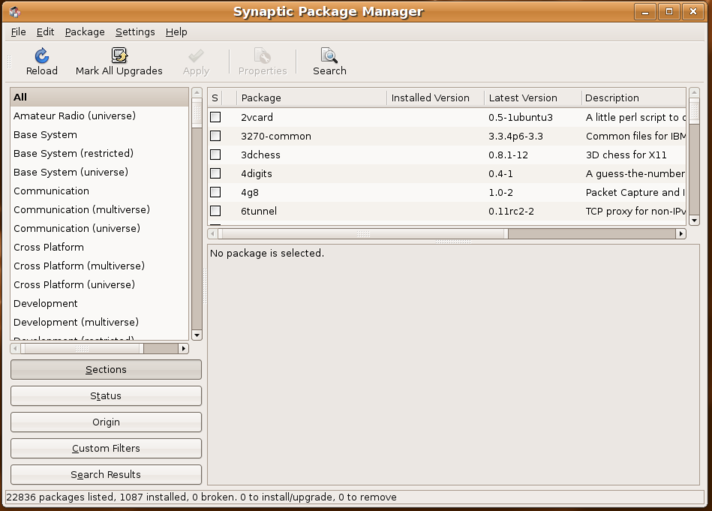Select the Base System section
712x511 pixels.
(x=99, y=135)
